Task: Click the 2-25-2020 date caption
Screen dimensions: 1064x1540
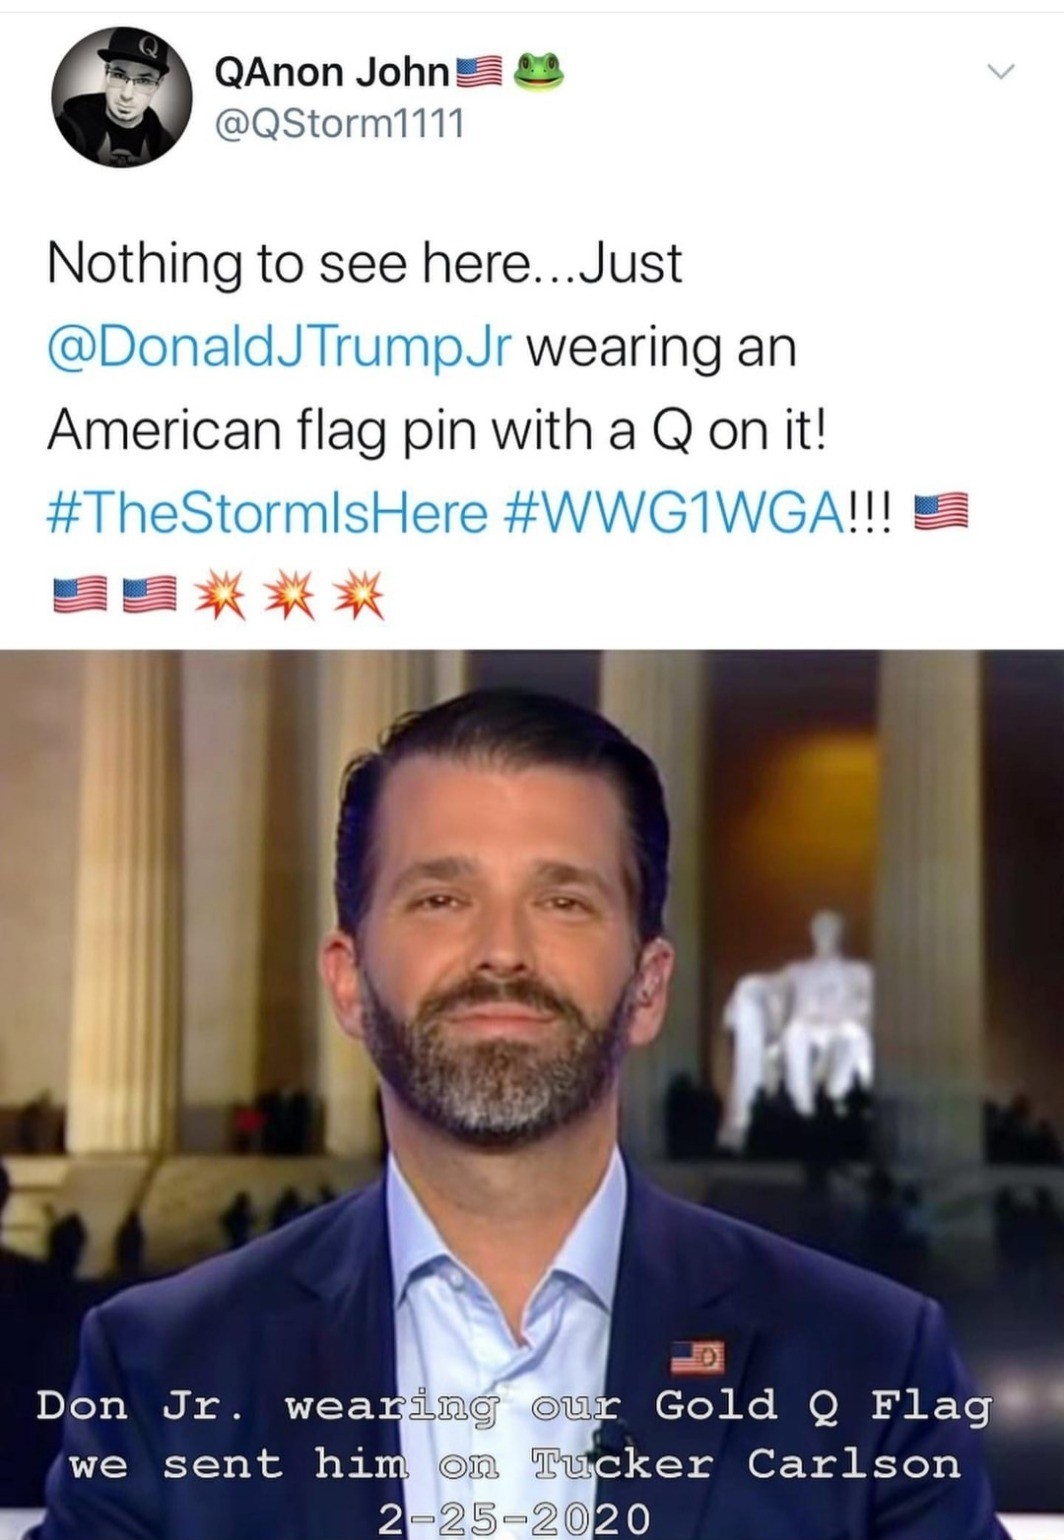Action: (514, 1517)
